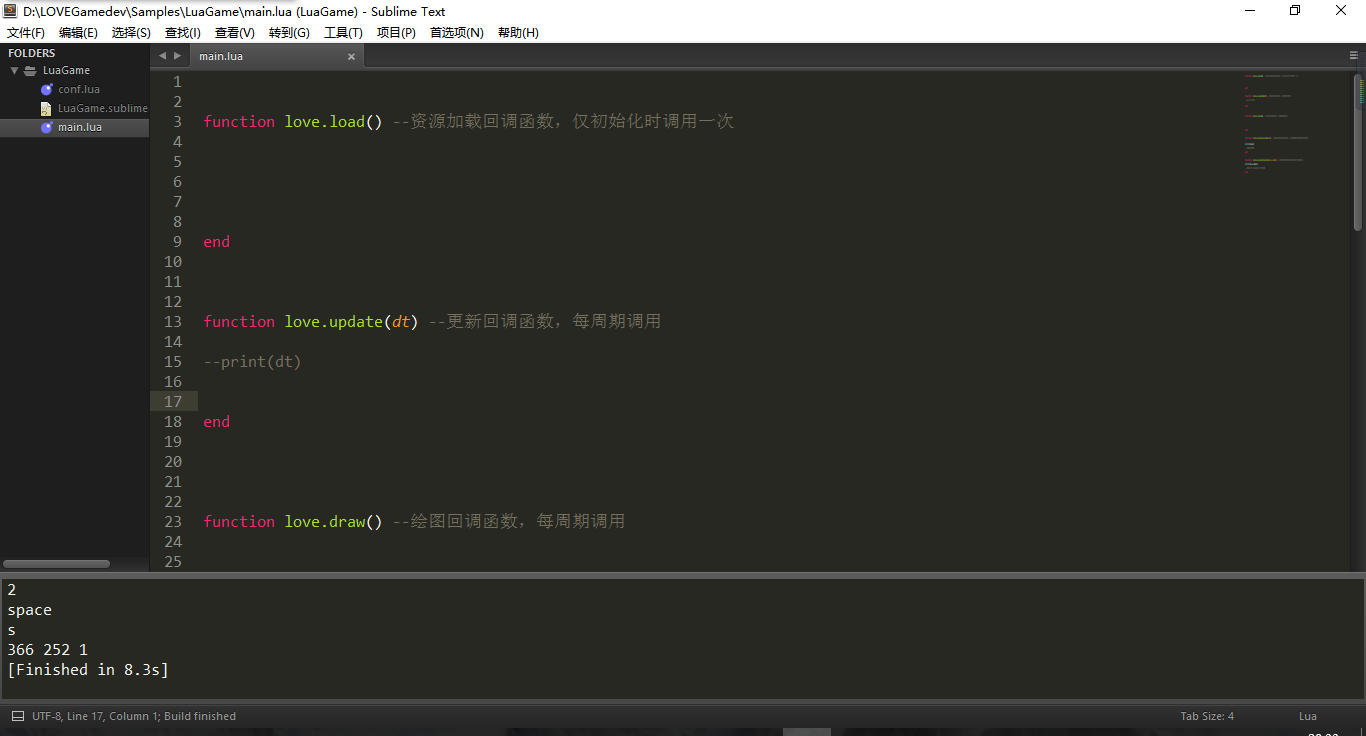Open the 选择(S) menu

coord(131,33)
